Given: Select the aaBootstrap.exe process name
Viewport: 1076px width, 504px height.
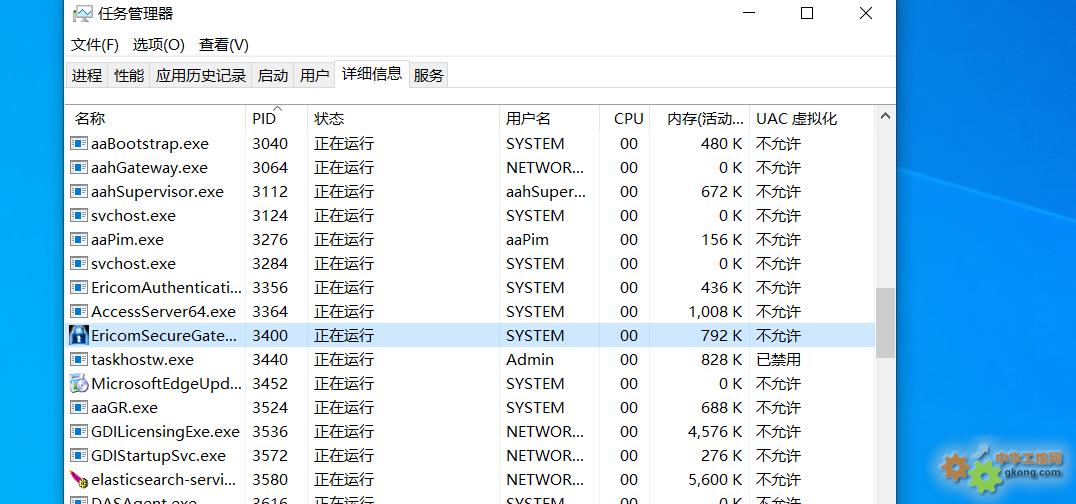Looking at the screenshot, I should pos(150,144).
